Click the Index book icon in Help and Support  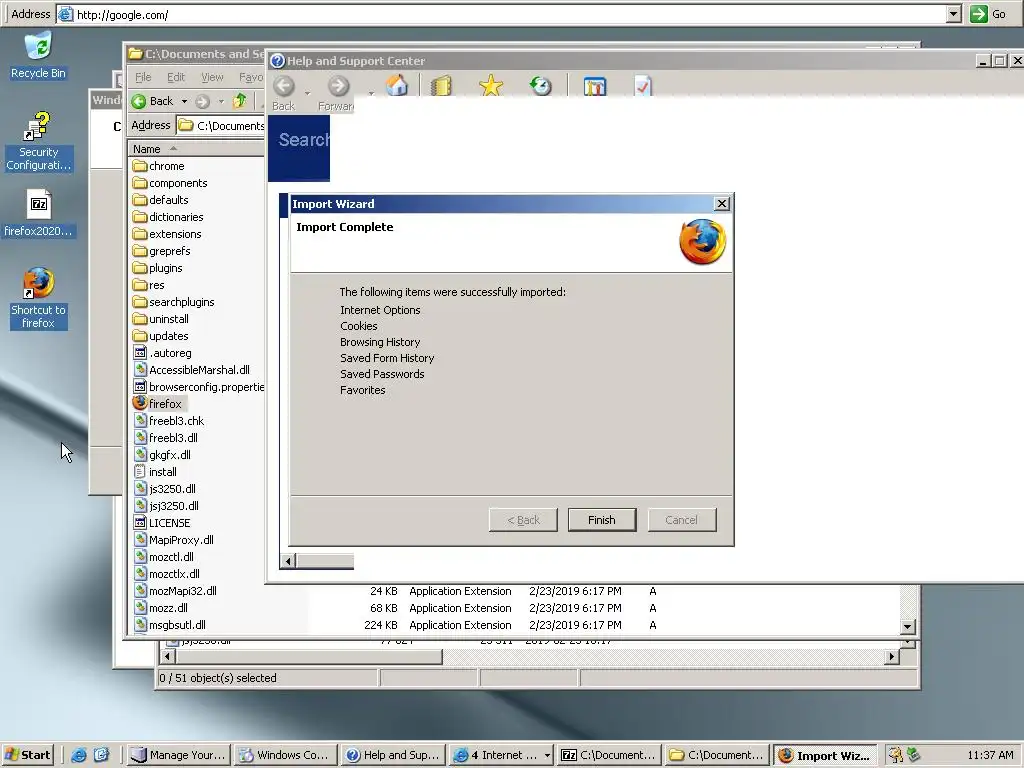442,86
